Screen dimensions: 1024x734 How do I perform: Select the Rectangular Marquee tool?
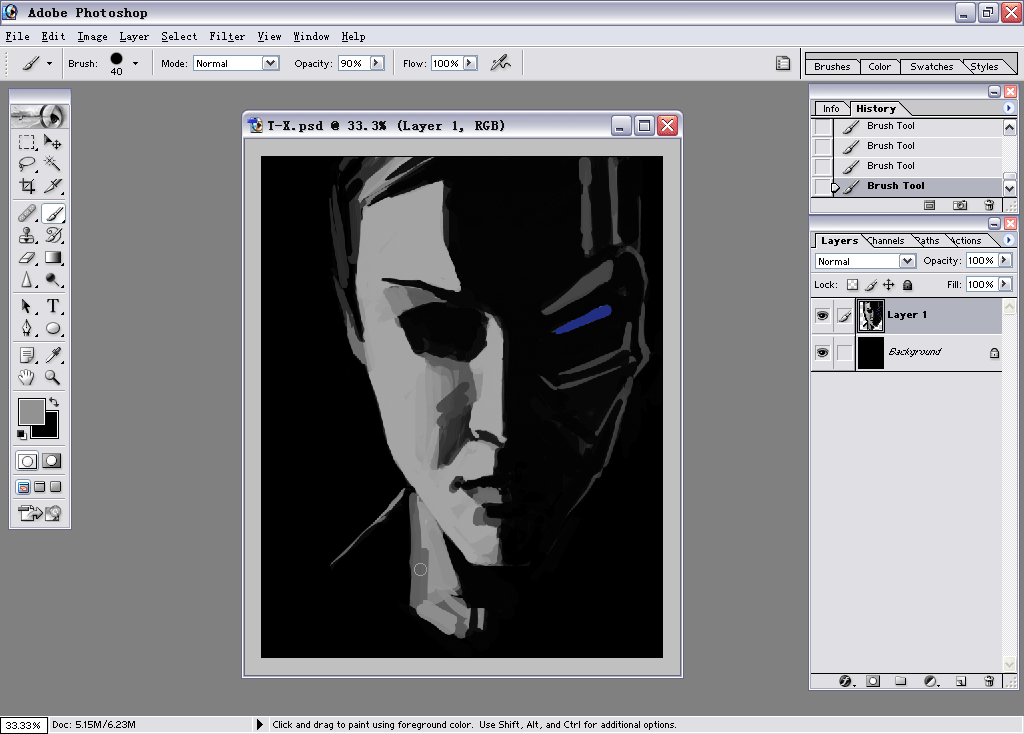tap(27, 142)
